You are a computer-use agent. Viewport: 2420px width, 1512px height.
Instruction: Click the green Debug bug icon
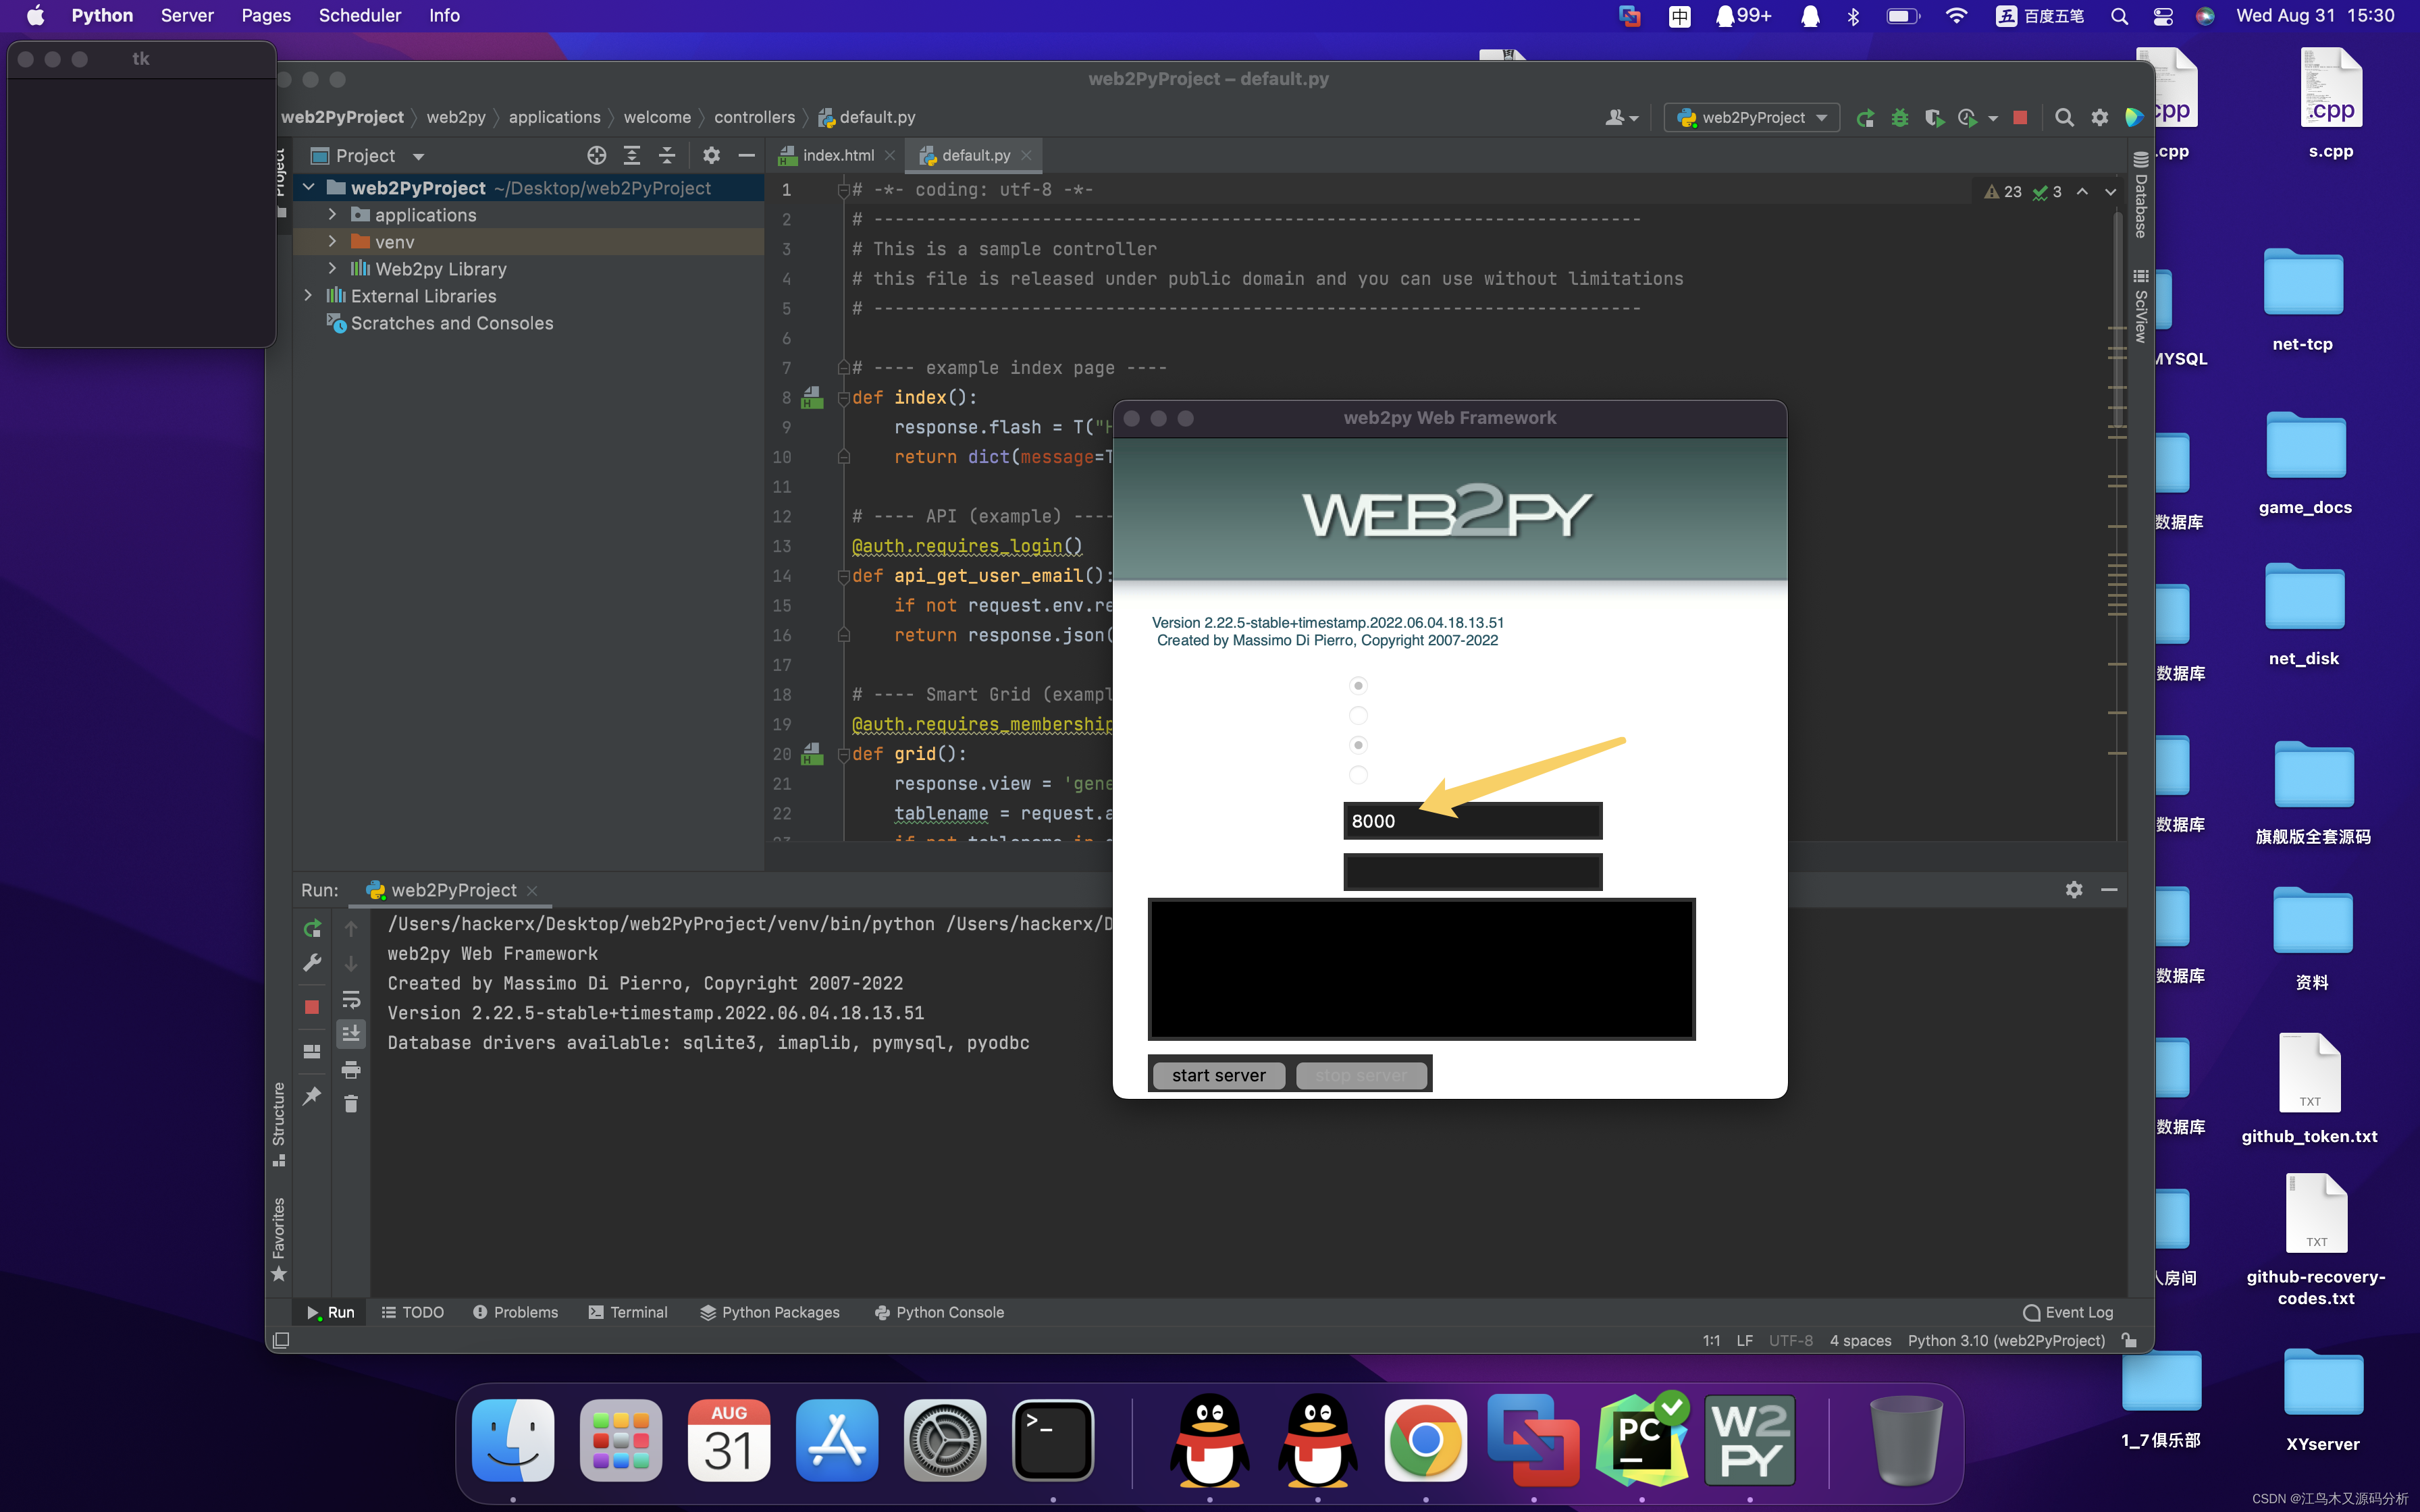1899,118
